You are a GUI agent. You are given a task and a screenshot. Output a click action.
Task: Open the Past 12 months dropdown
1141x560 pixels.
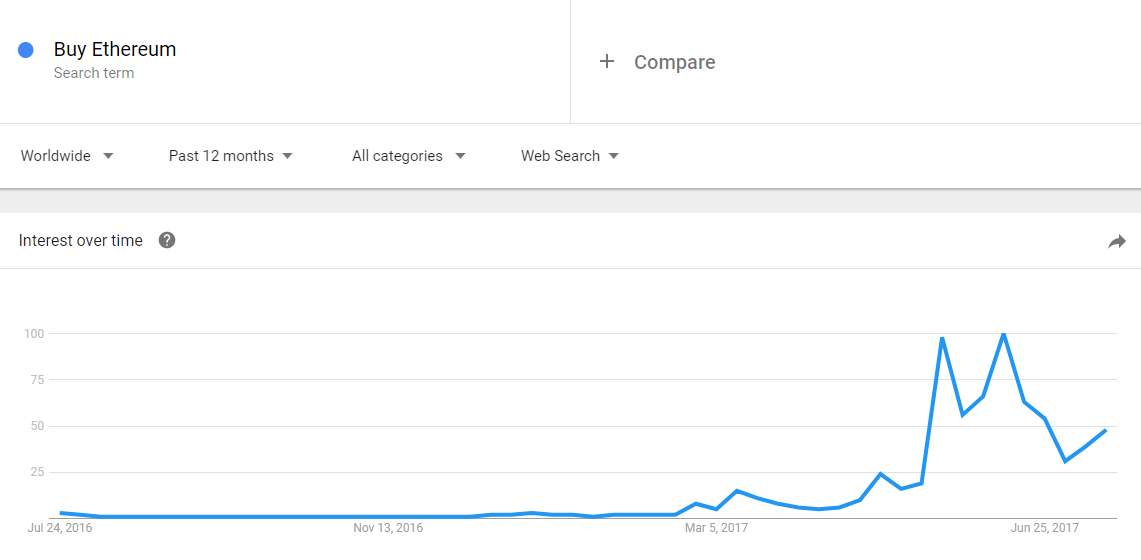coord(231,156)
